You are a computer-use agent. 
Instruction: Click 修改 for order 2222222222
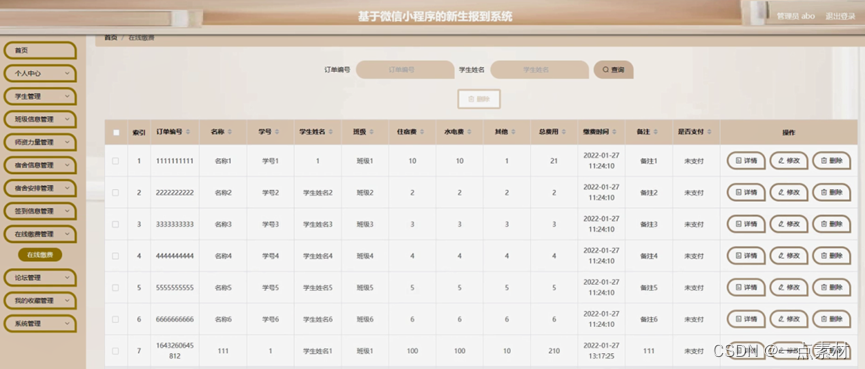point(789,192)
